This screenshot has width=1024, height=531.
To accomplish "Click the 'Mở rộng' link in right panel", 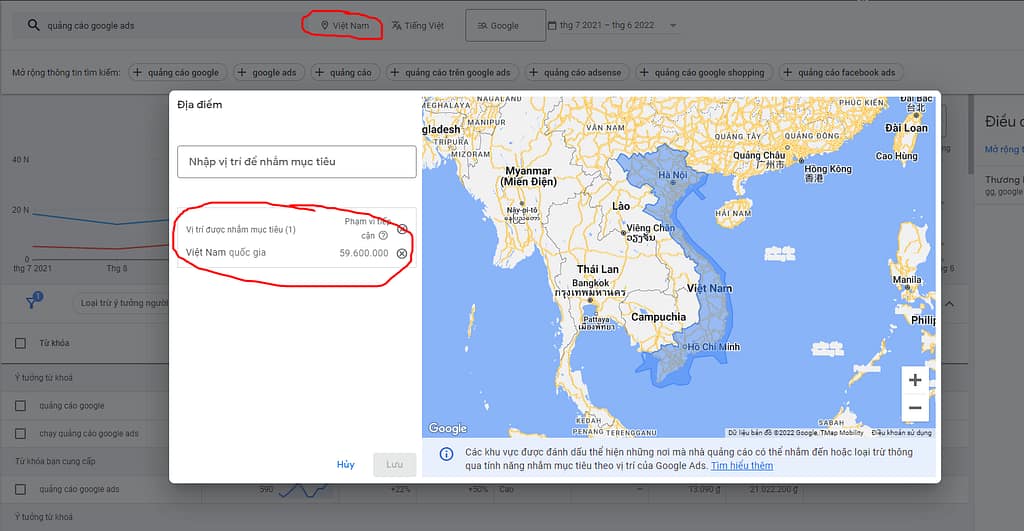I will click(x=1004, y=150).
